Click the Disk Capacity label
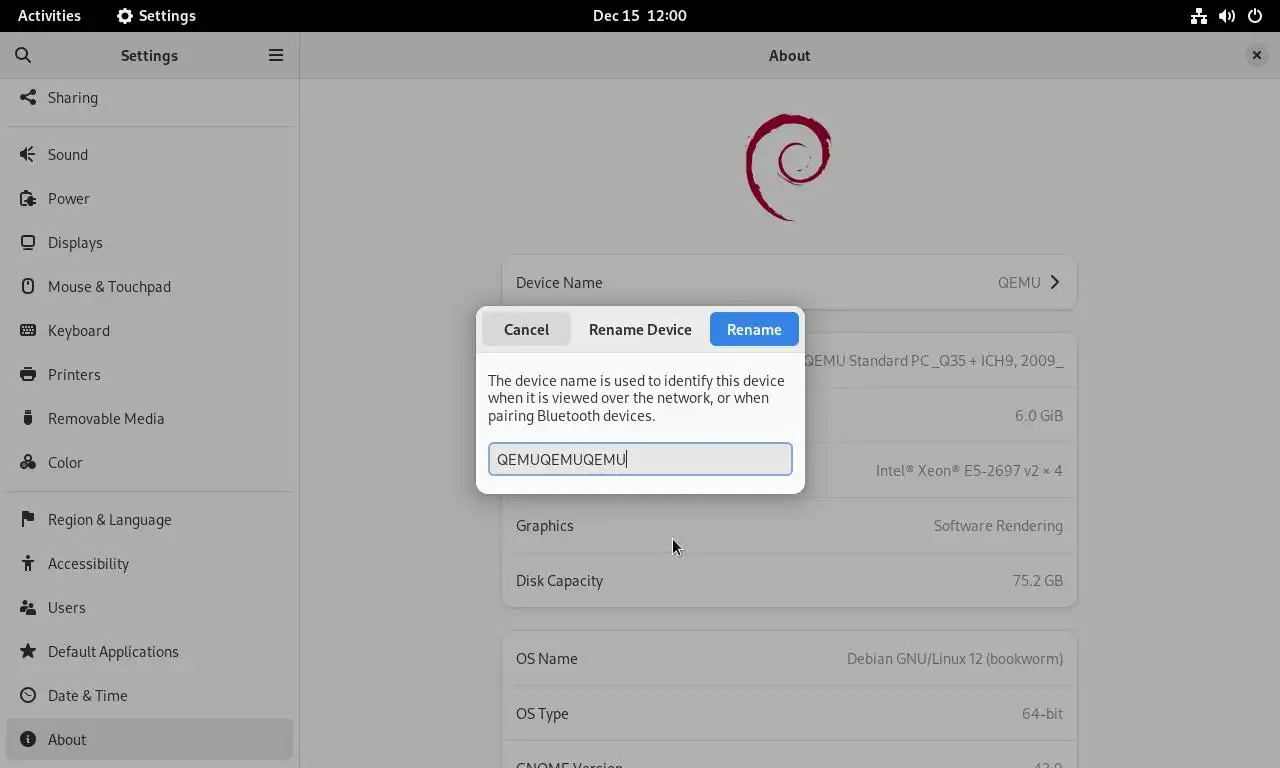 (559, 580)
